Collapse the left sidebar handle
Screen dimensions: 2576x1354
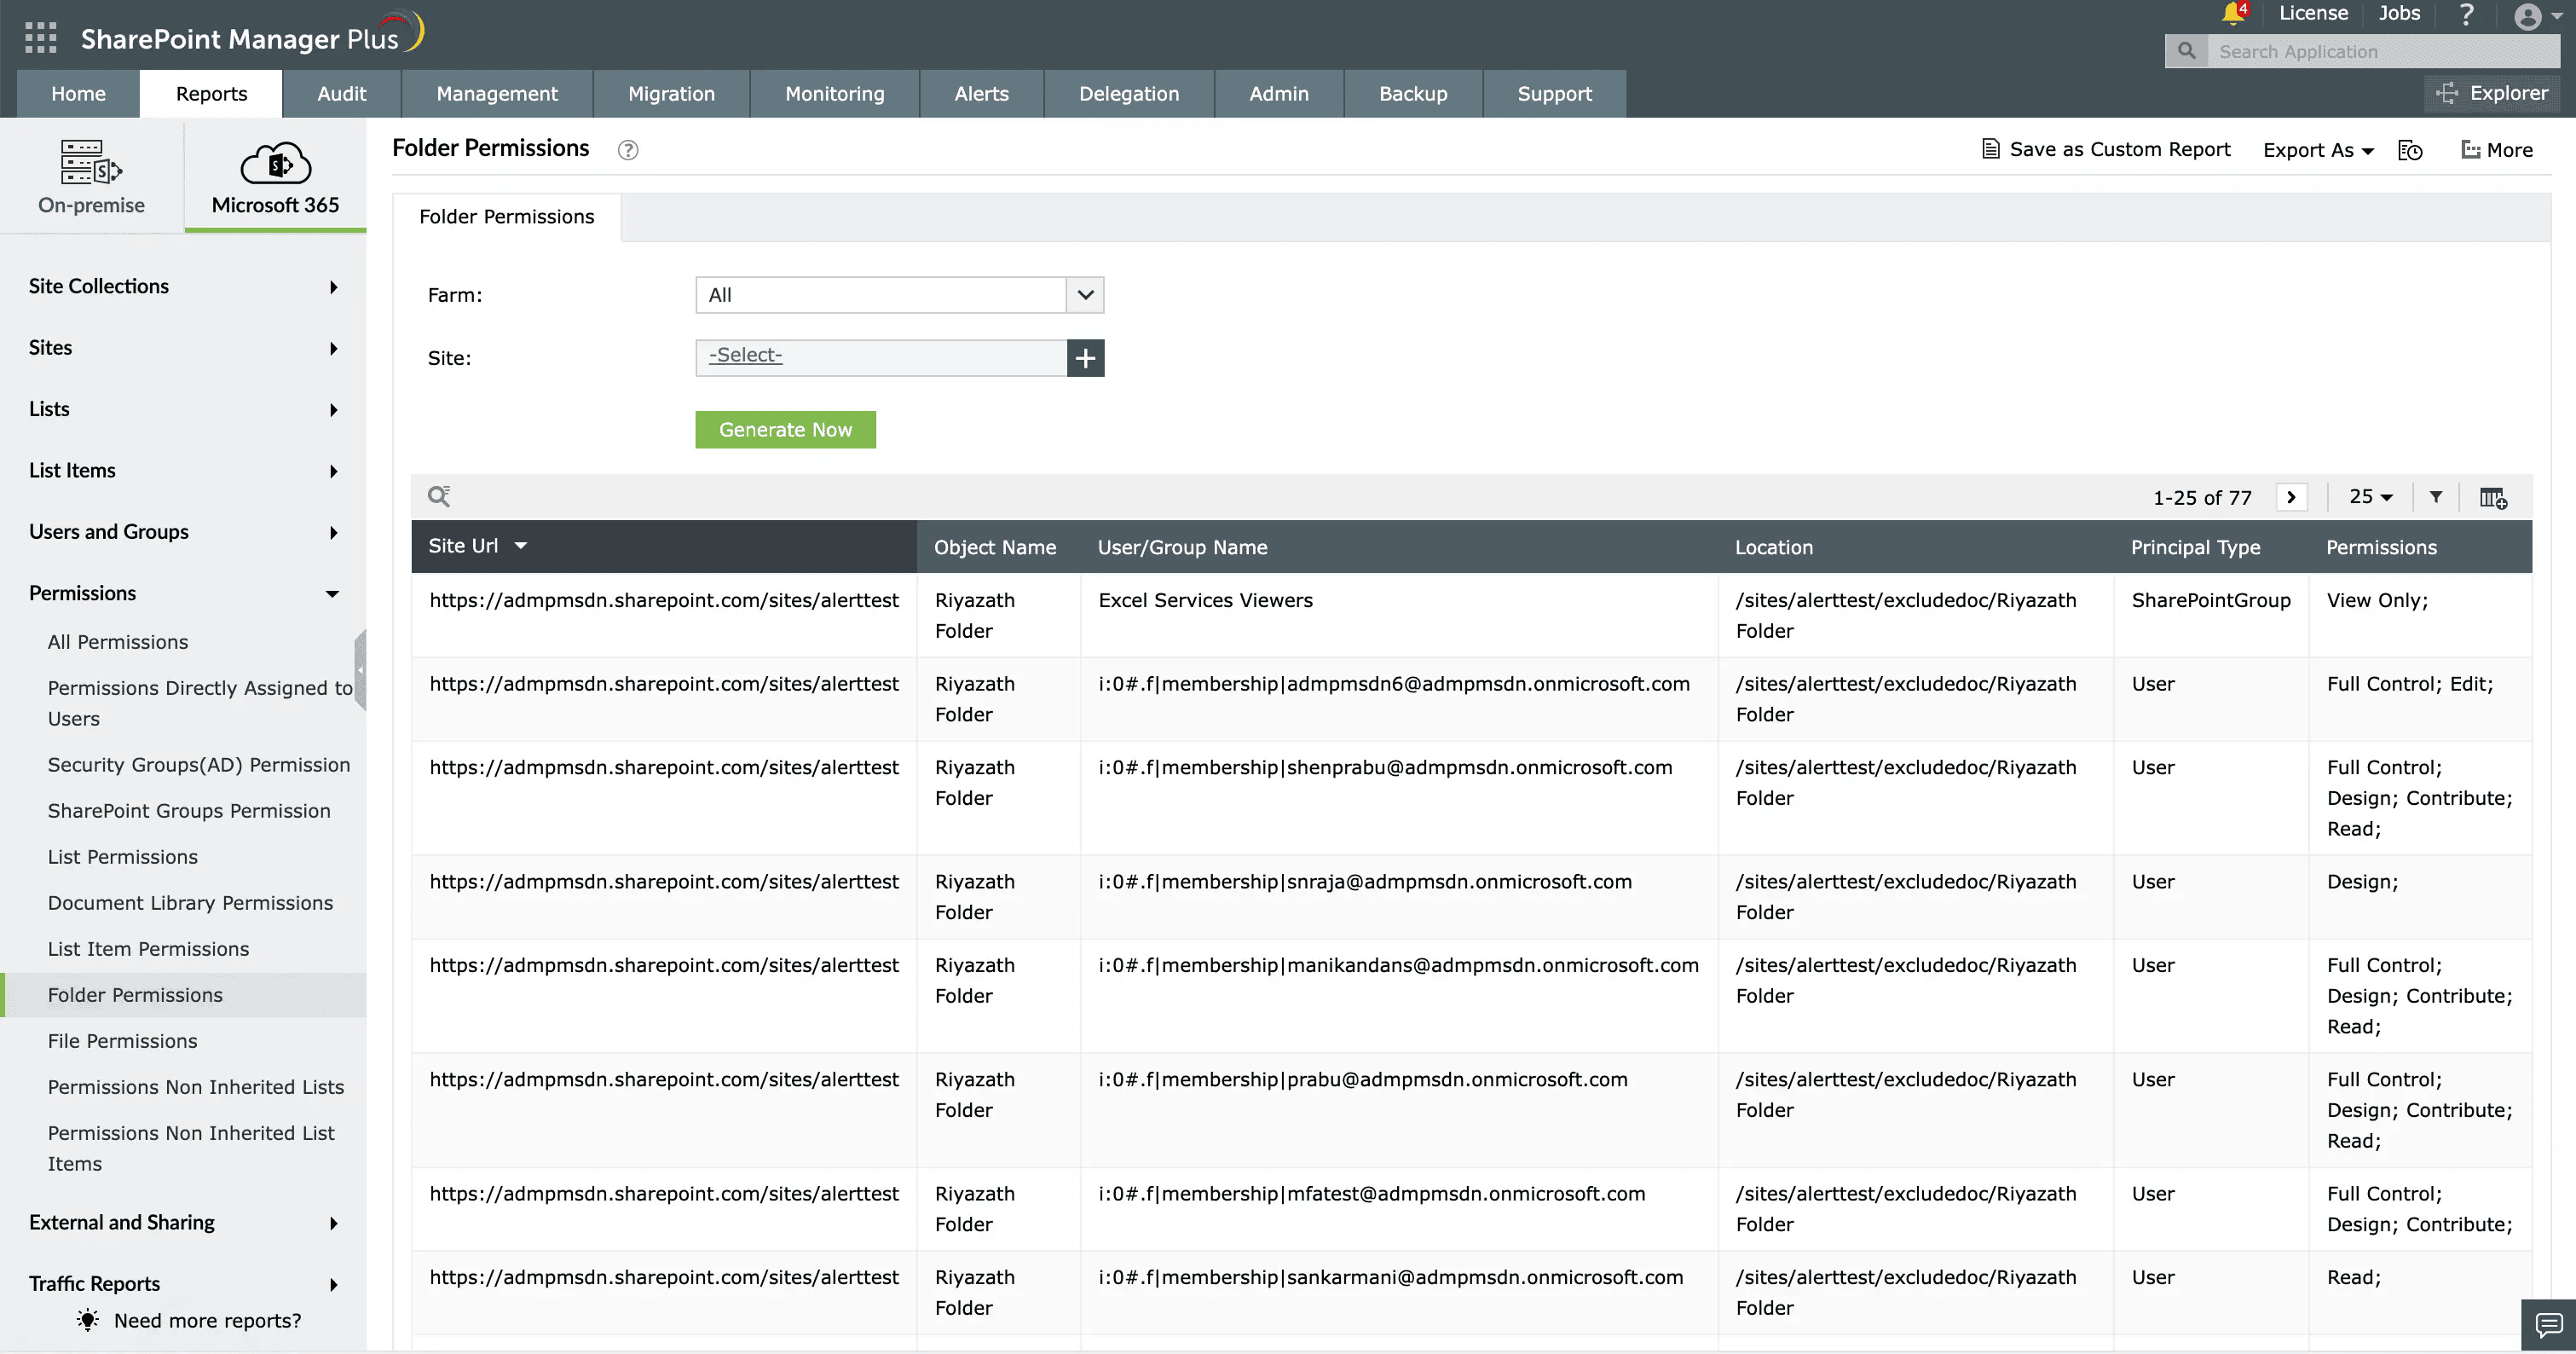361,670
